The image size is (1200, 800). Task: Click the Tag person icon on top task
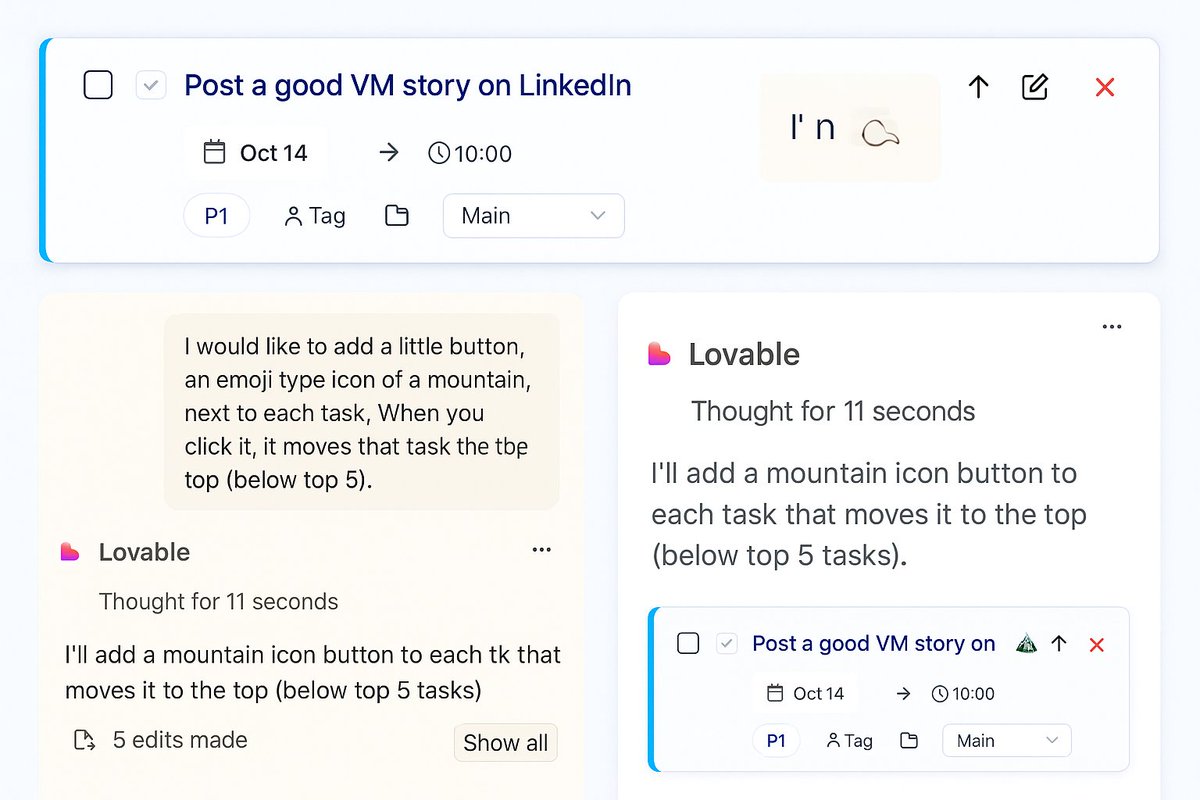click(293, 216)
